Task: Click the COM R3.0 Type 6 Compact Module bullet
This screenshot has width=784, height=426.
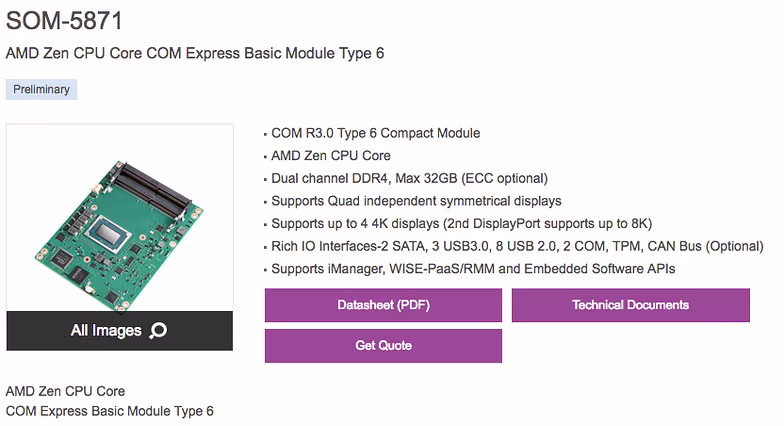Action: (x=376, y=133)
